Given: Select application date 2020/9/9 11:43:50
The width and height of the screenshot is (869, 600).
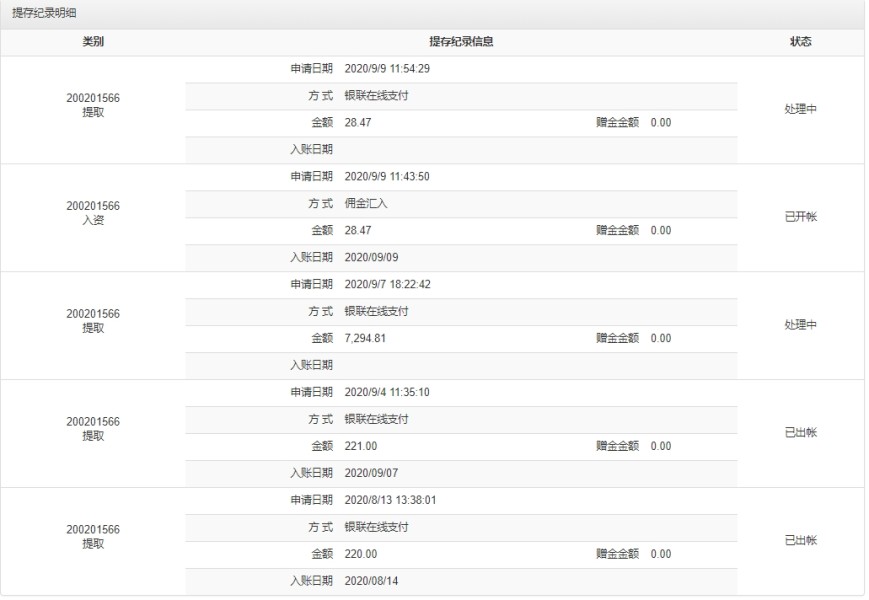Looking at the screenshot, I should pos(387,177).
